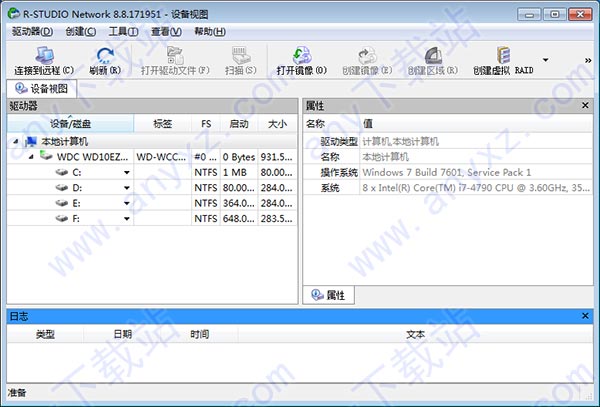Click the 操作系统 property row
This screenshot has width=600, height=407.
click(x=448, y=172)
